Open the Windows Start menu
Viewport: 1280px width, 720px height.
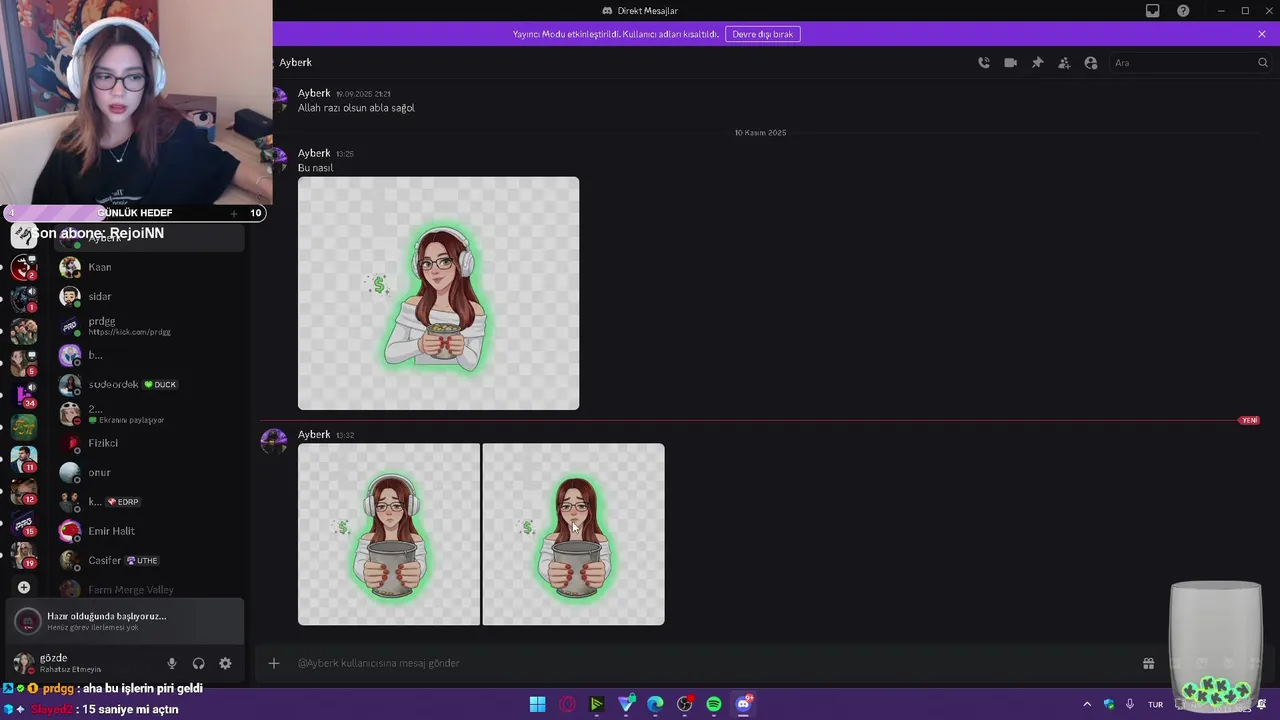(537, 704)
